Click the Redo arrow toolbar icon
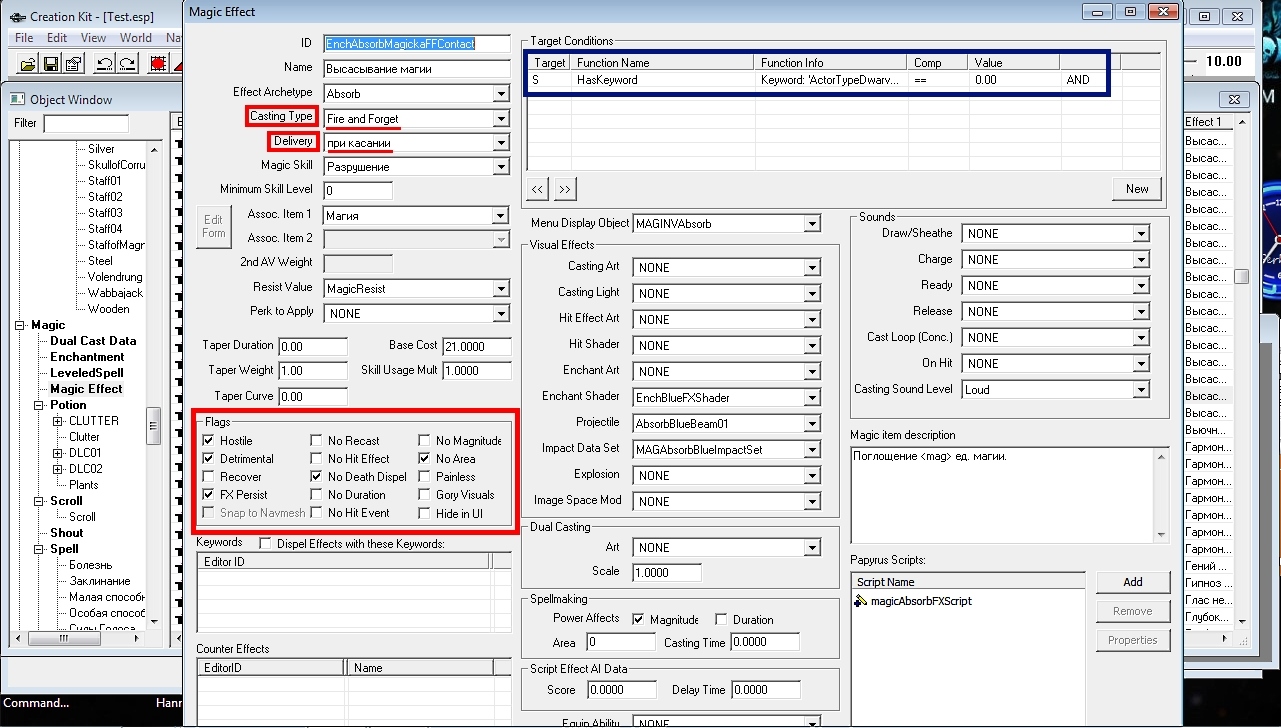Screen dimensions: 1281x728 coord(127,64)
